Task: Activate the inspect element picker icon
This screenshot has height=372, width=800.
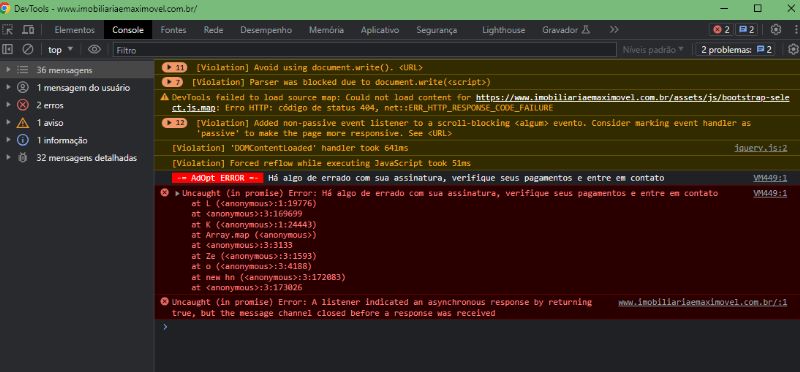Action: coord(7,30)
